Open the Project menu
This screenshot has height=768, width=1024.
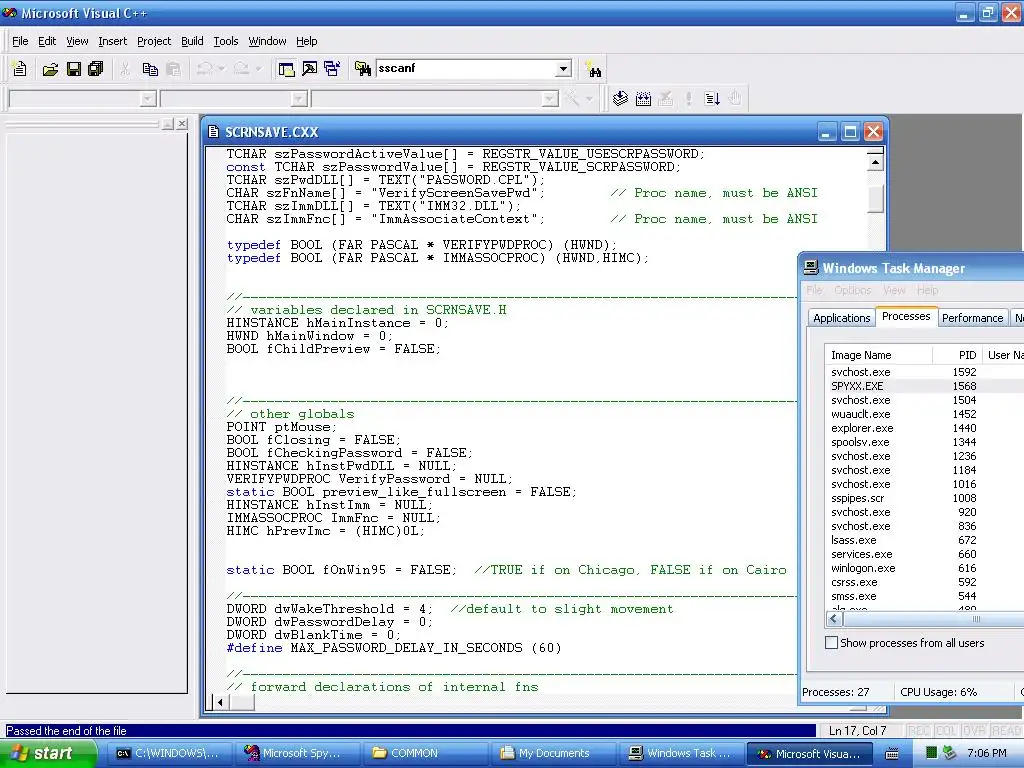click(x=154, y=41)
